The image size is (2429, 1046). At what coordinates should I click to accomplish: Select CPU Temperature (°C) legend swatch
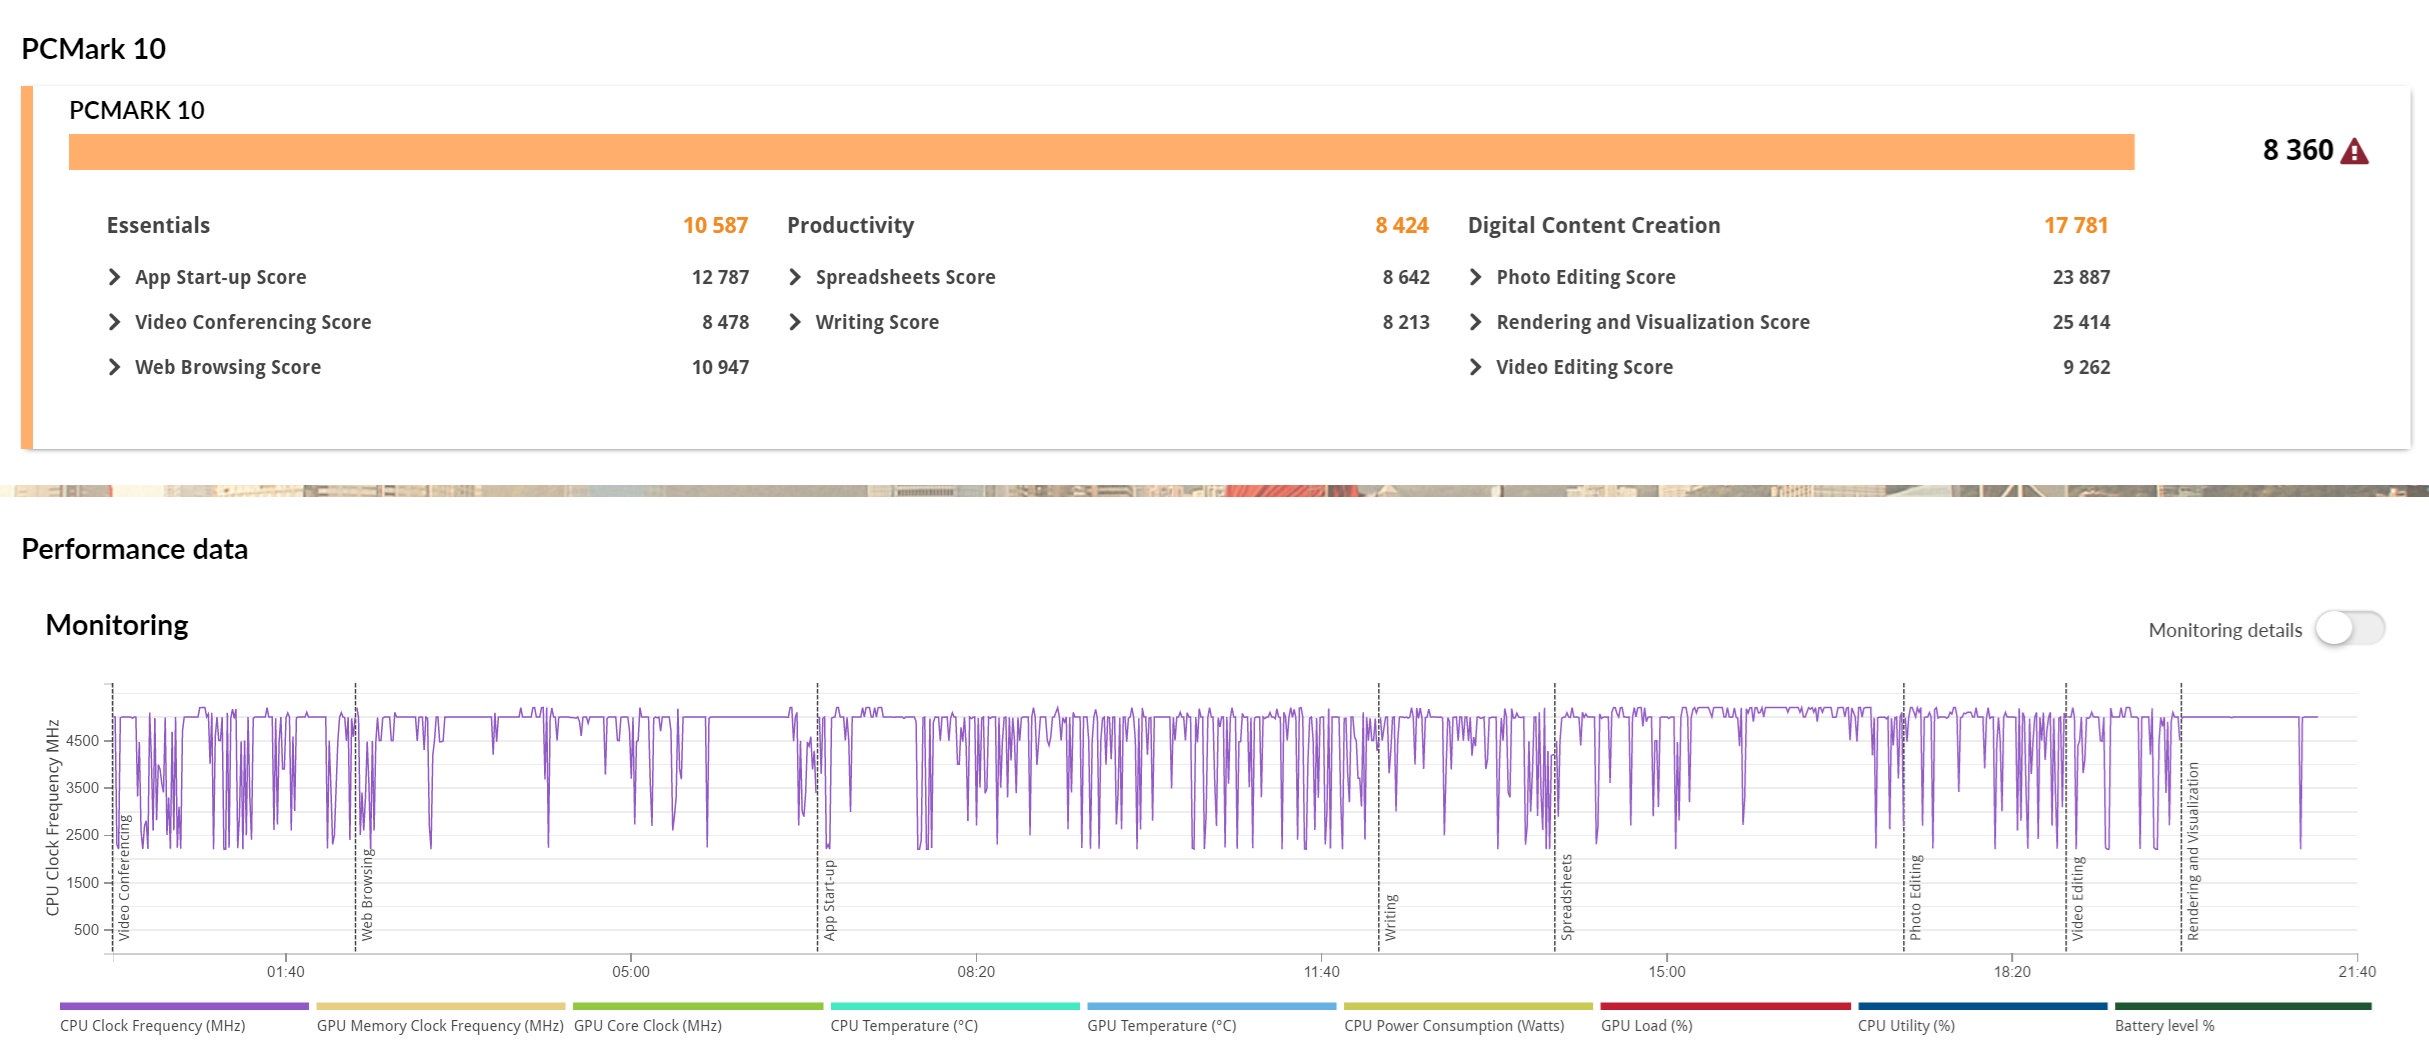(x=955, y=1006)
